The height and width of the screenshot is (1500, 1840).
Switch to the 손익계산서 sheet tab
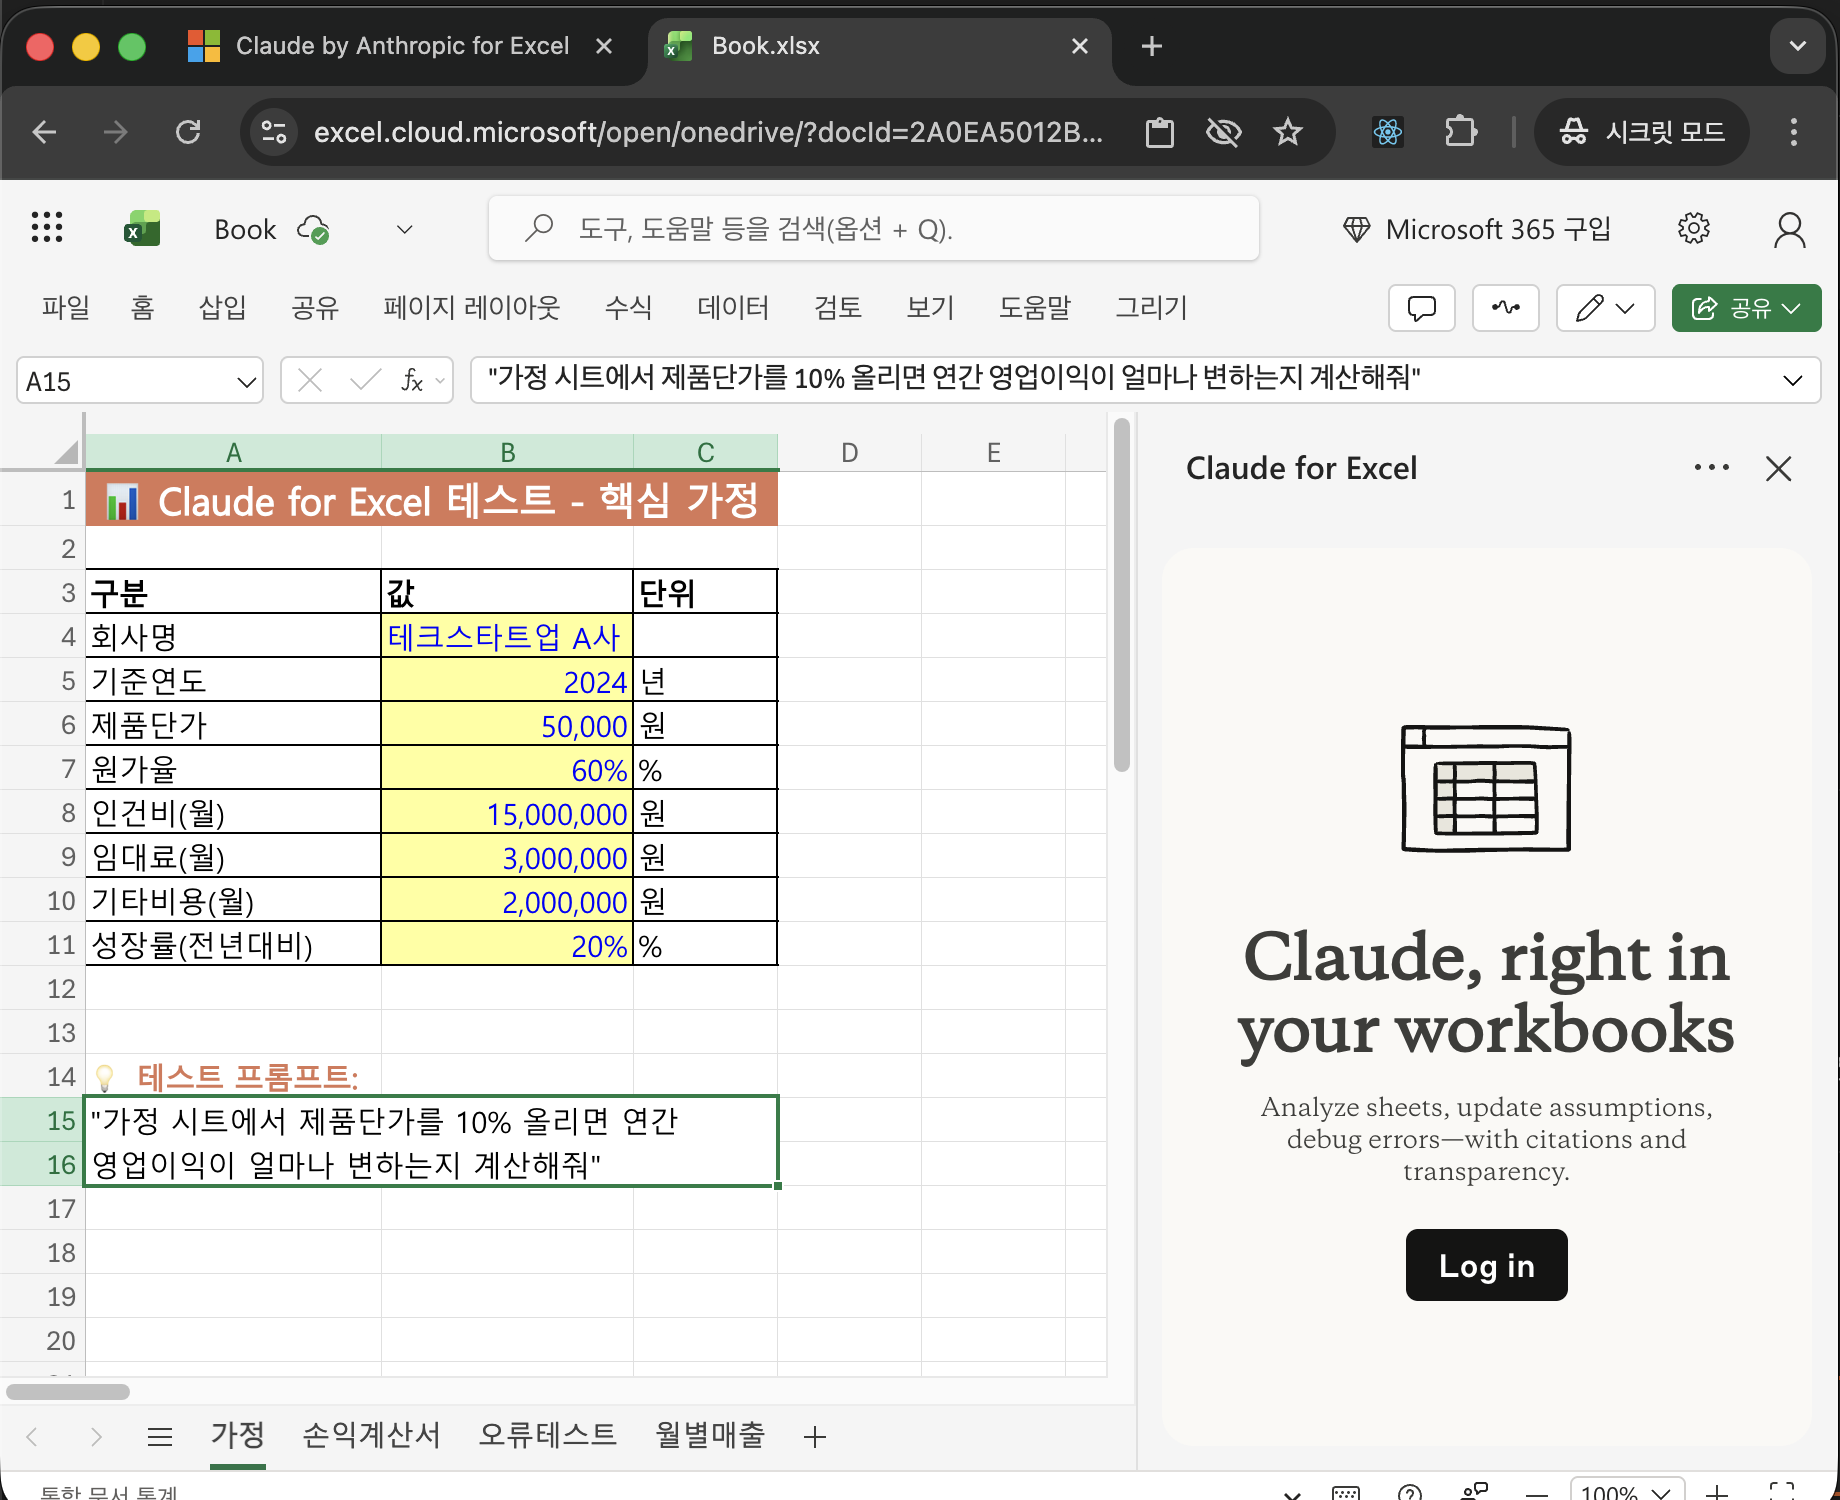[371, 1435]
